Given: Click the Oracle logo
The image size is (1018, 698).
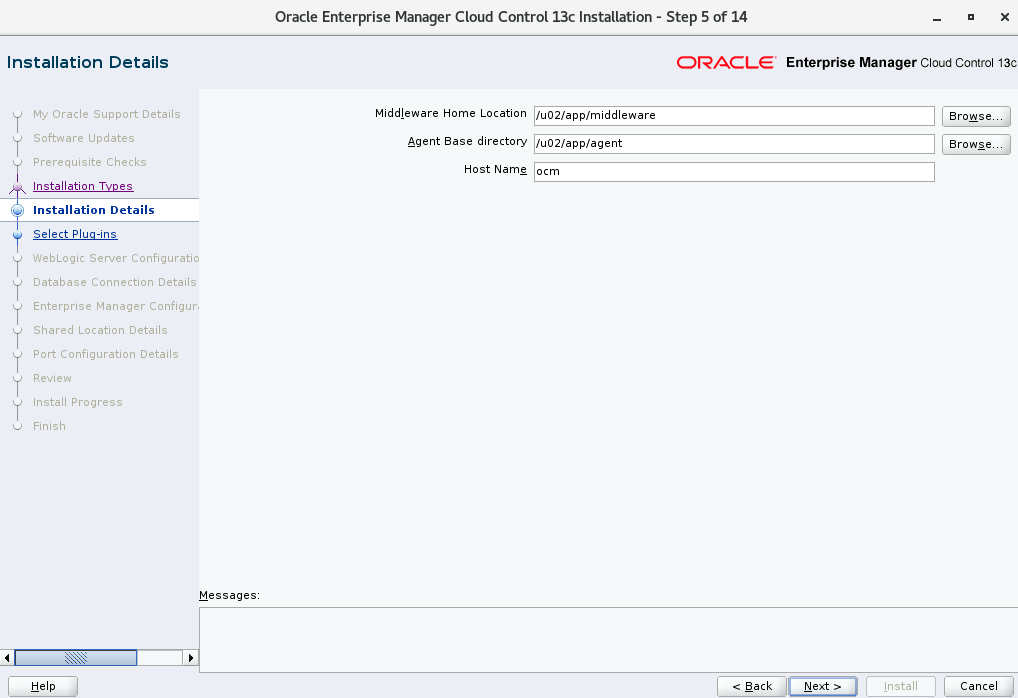Looking at the screenshot, I should coord(726,62).
